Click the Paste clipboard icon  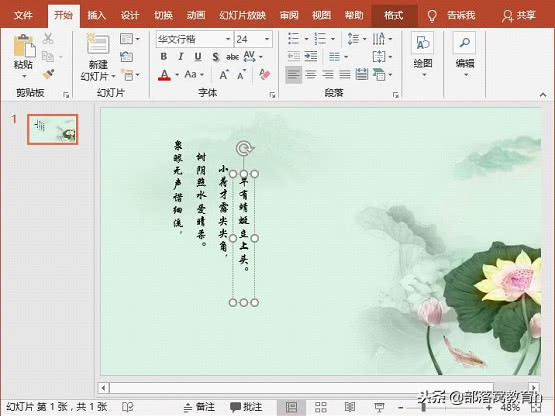[x=24, y=45]
